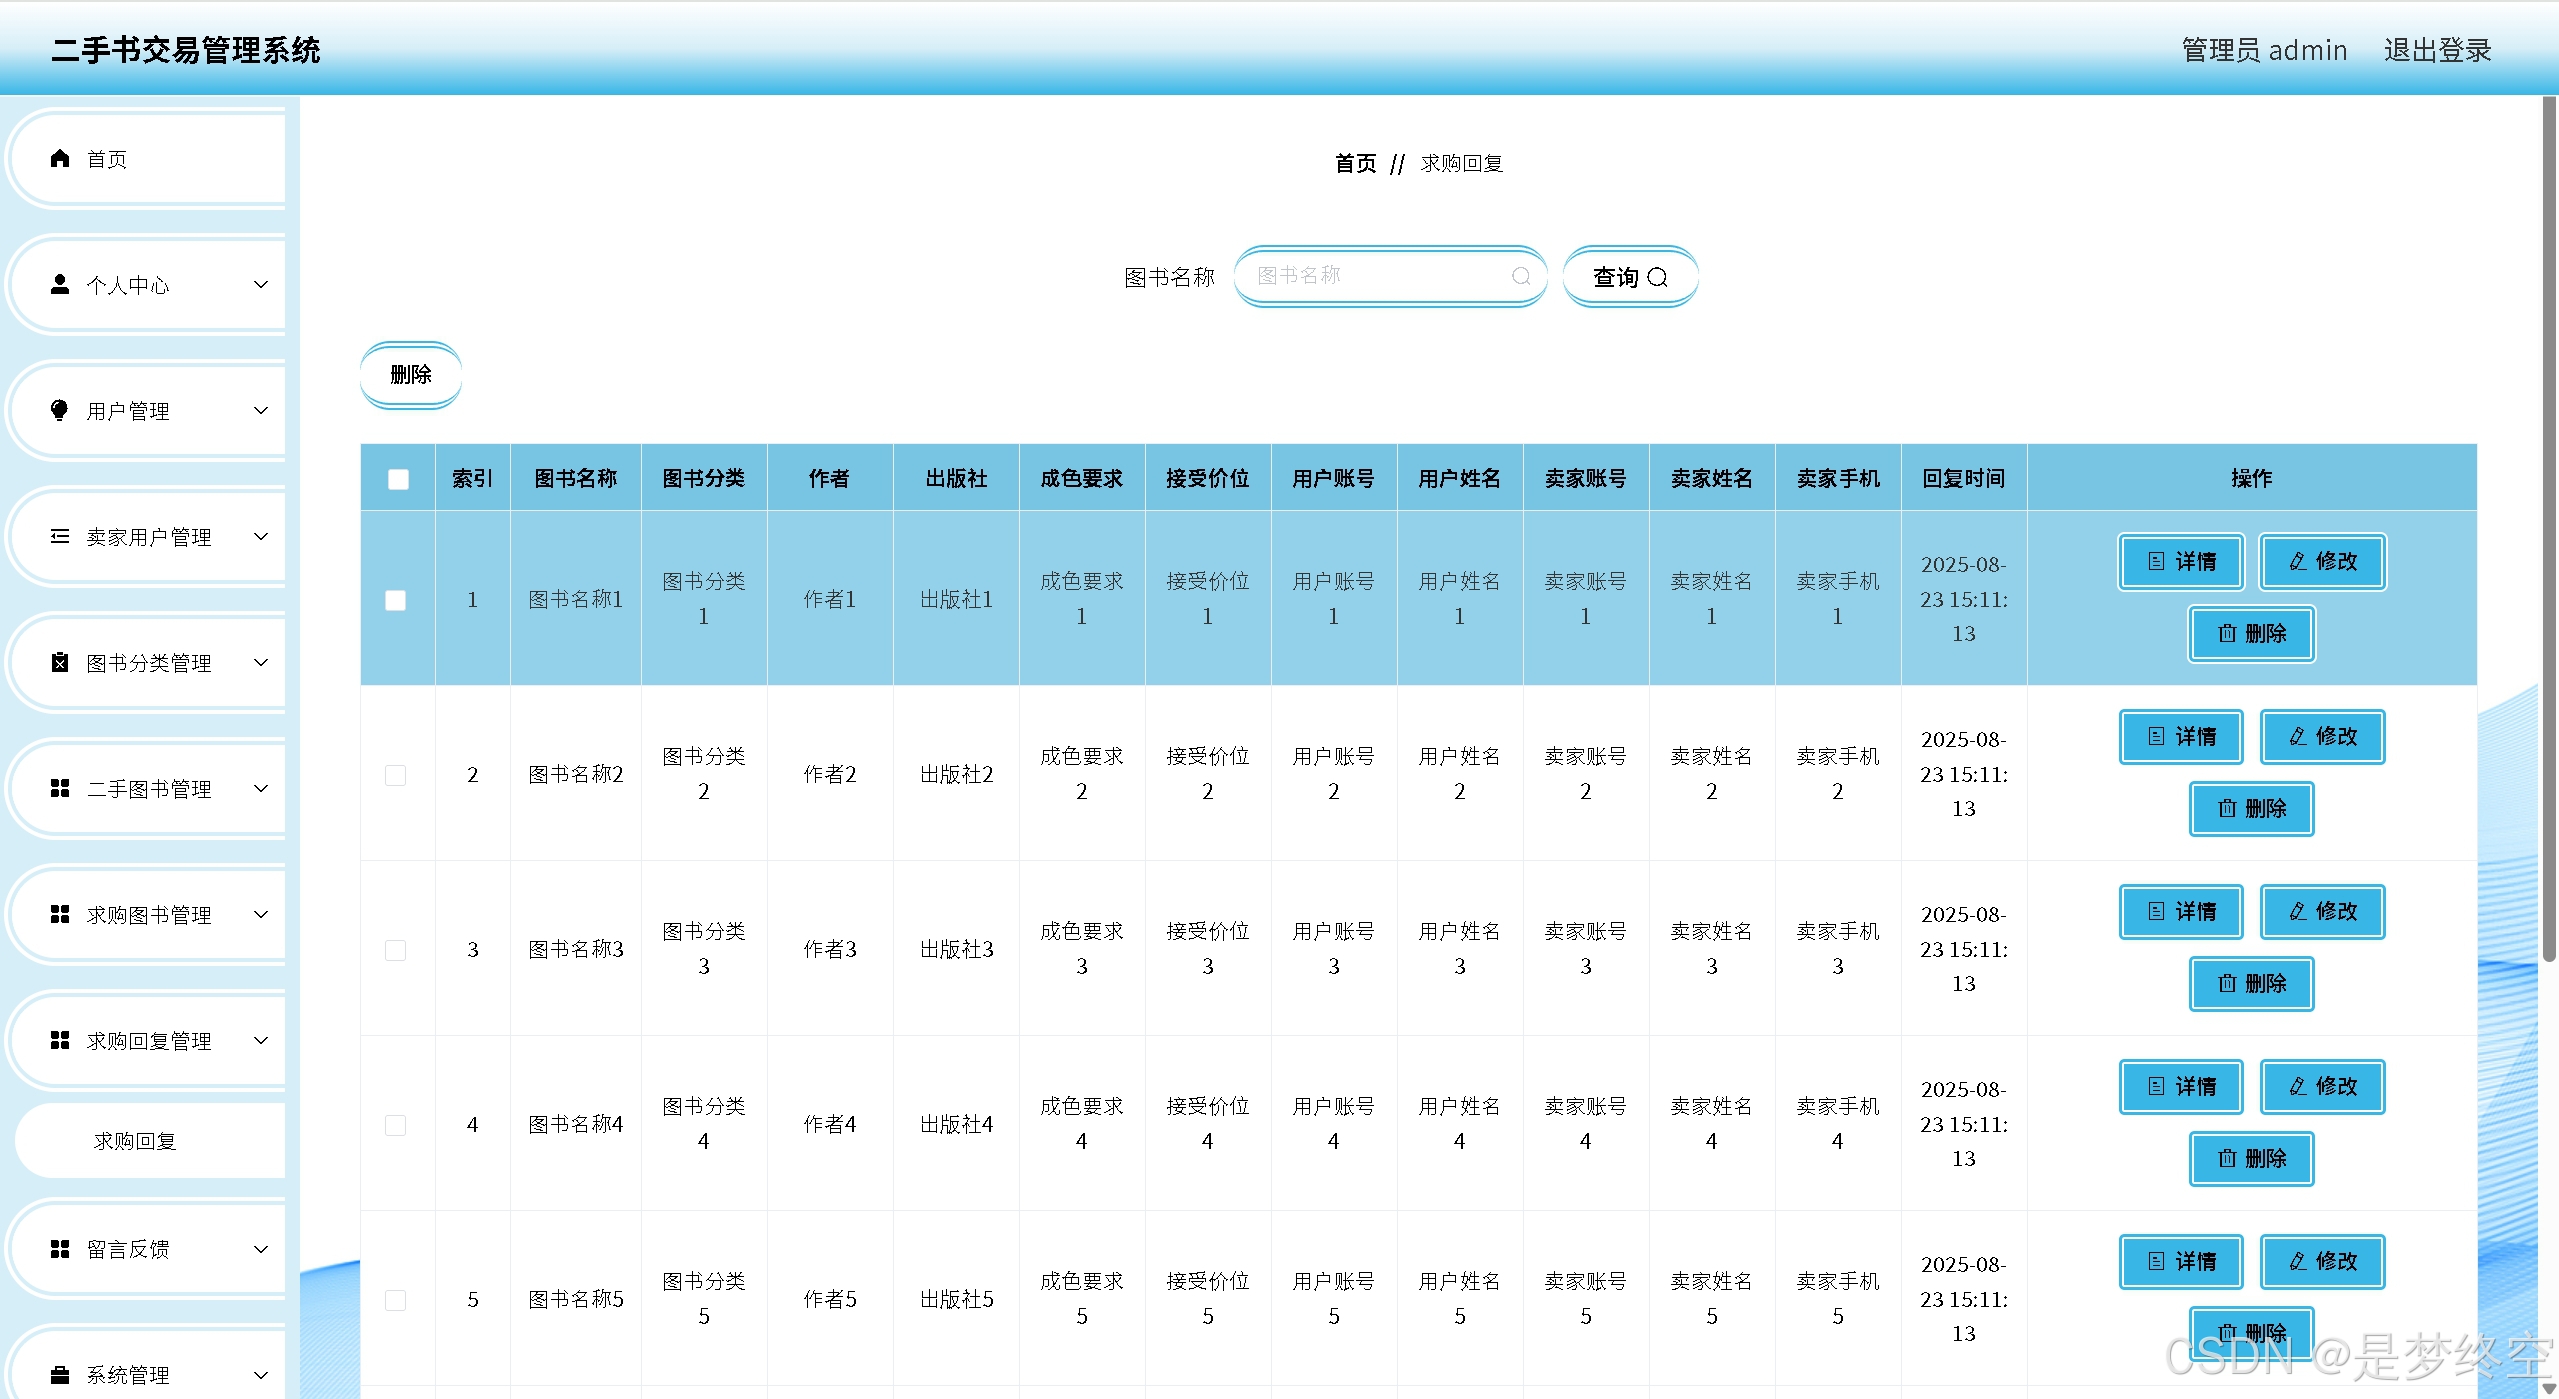Viewport: 2559px width, 1399px height.
Task: Click the trash icon on row 2 删除
Action: click(2227, 808)
